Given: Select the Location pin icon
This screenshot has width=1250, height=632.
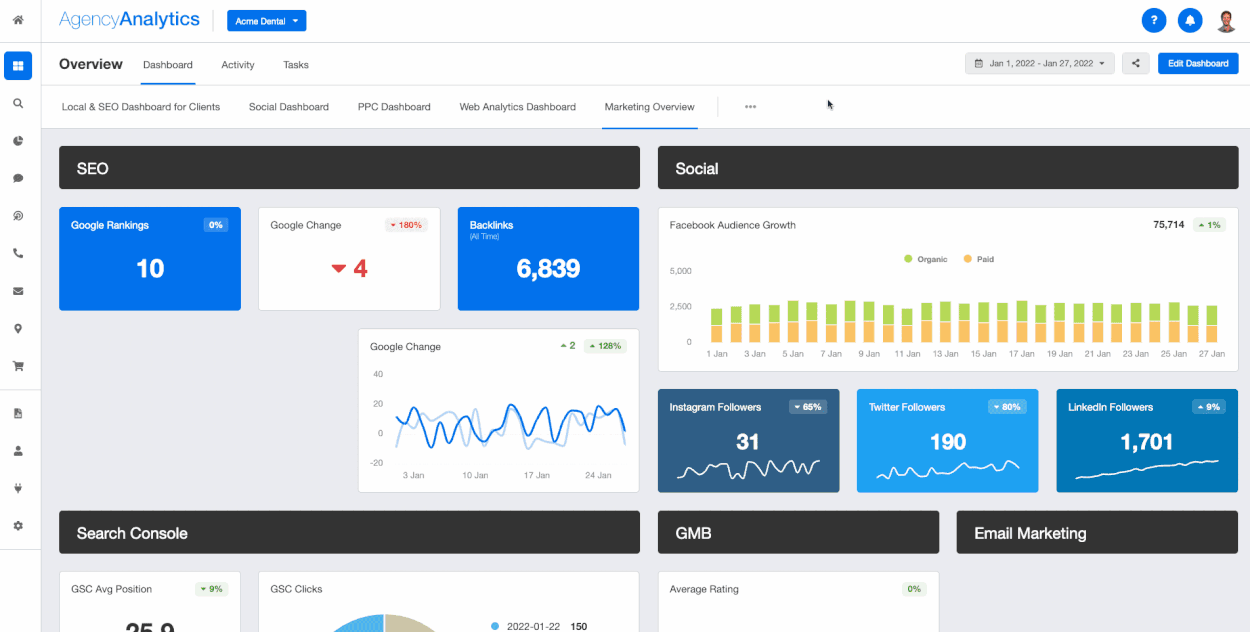Looking at the screenshot, I should (x=18, y=328).
